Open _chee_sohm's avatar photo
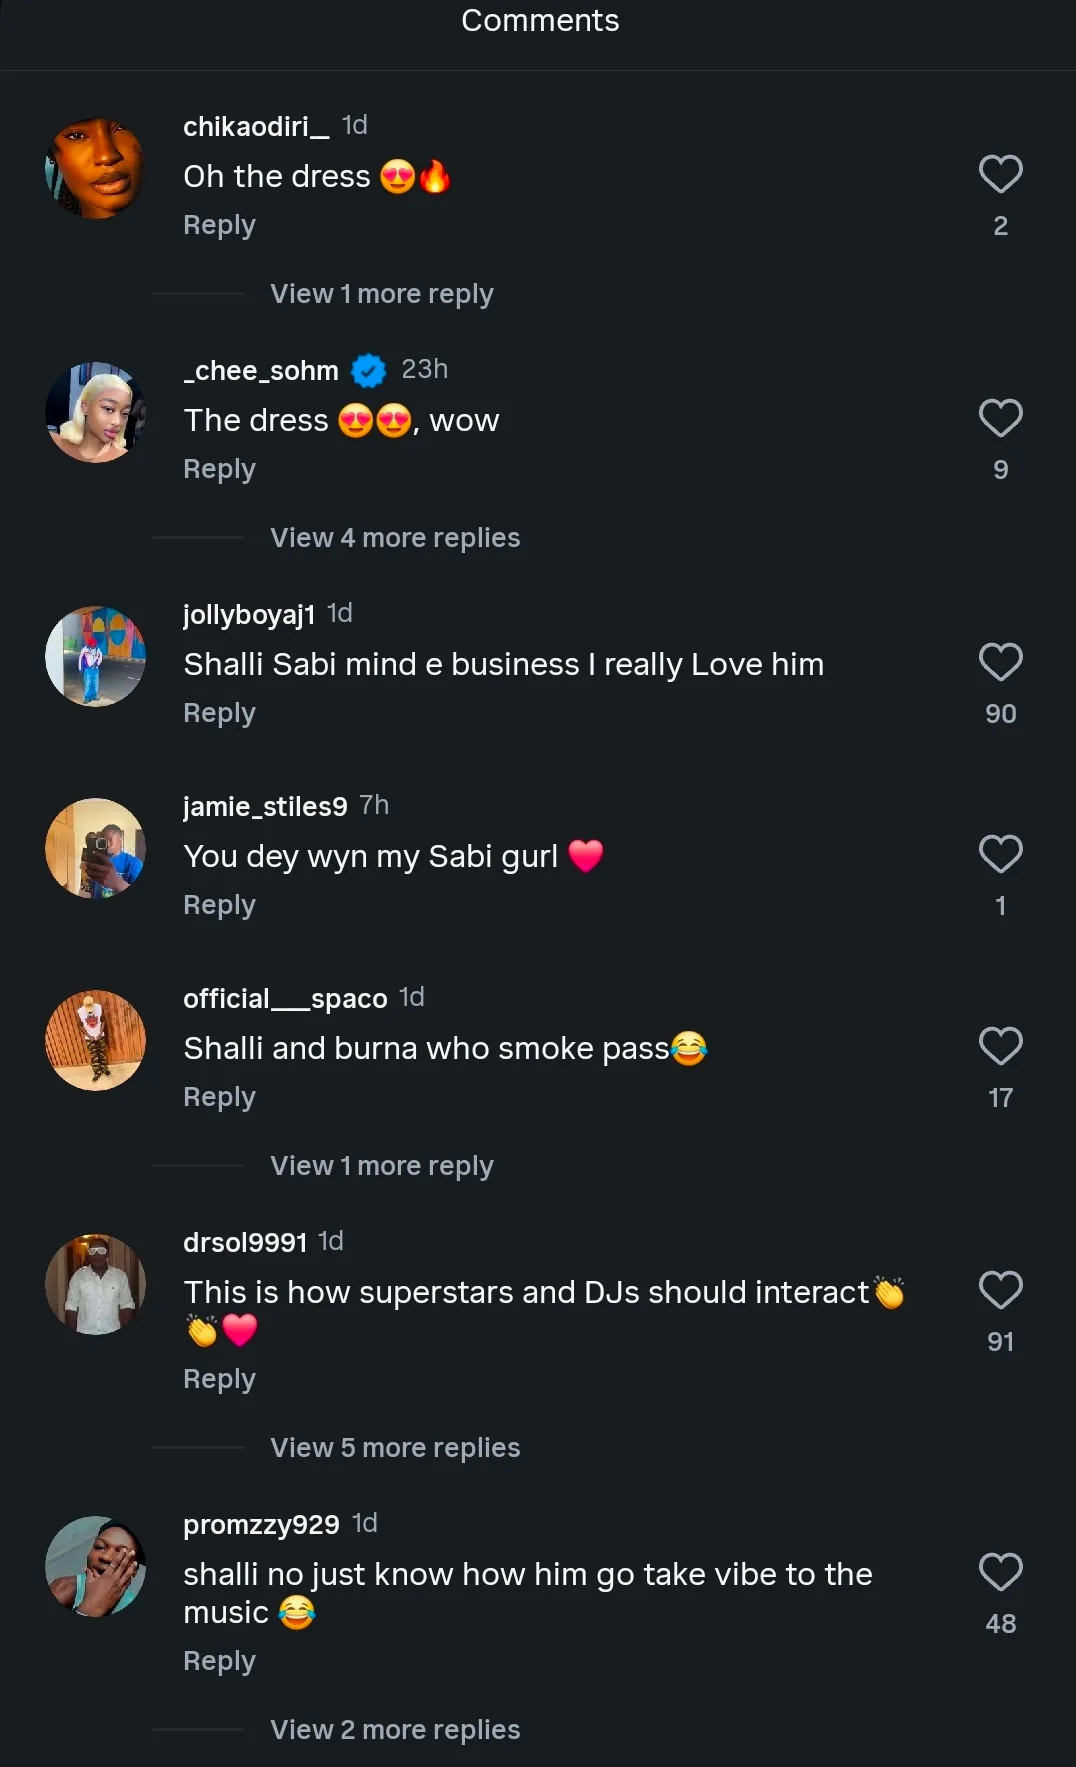 point(96,413)
